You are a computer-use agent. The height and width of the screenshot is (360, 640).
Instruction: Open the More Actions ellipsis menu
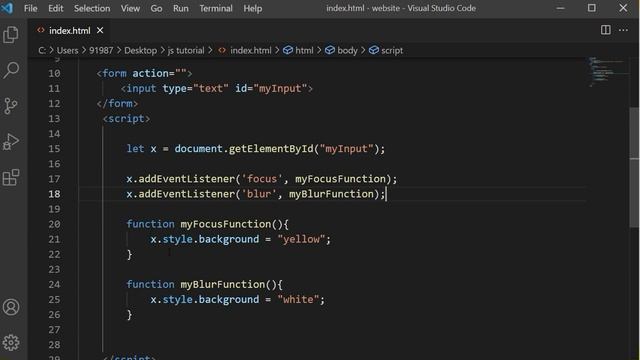coord(623,30)
